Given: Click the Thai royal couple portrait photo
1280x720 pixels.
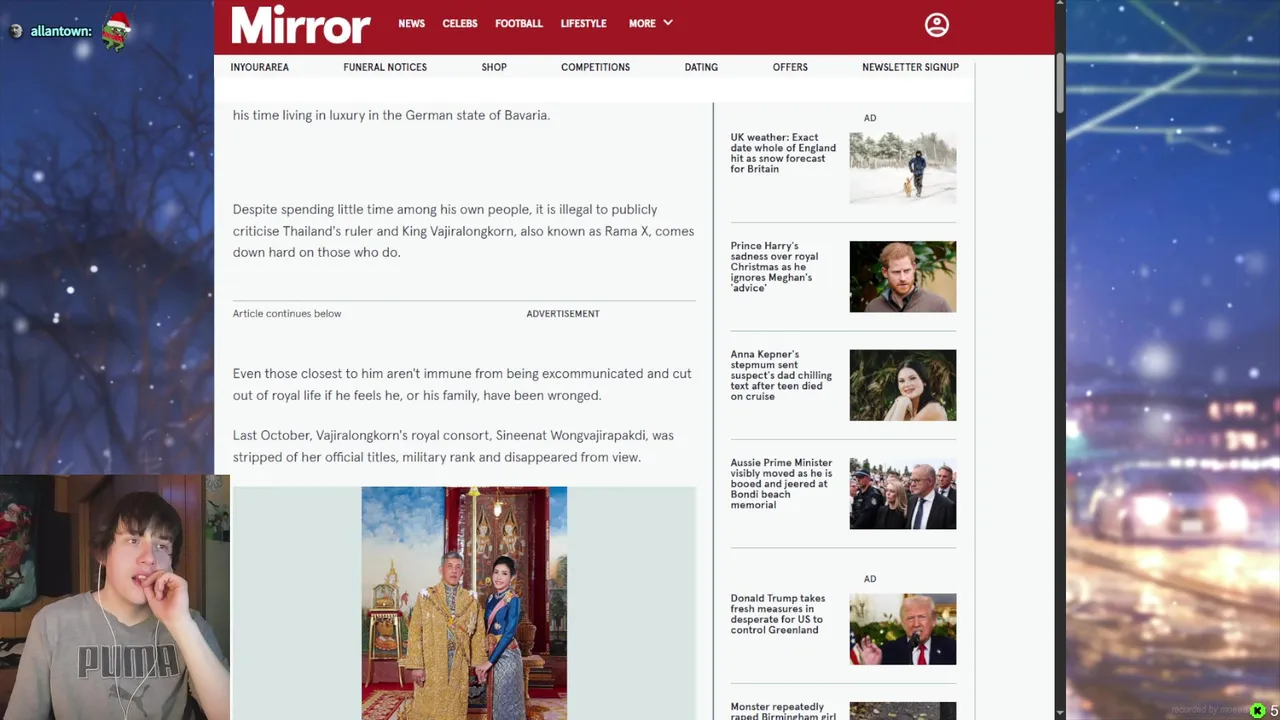Looking at the screenshot, I should pos(464,603).
